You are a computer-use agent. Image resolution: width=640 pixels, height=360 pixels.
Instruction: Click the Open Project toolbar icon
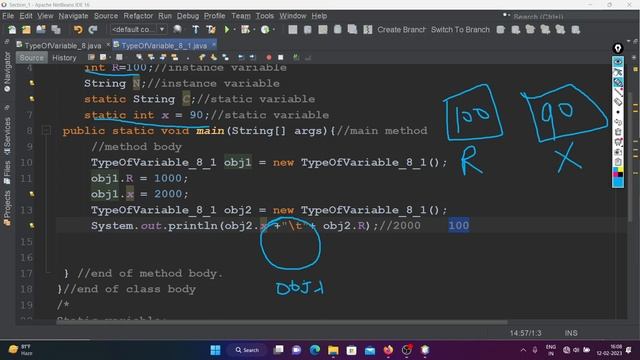pos(41,29)
